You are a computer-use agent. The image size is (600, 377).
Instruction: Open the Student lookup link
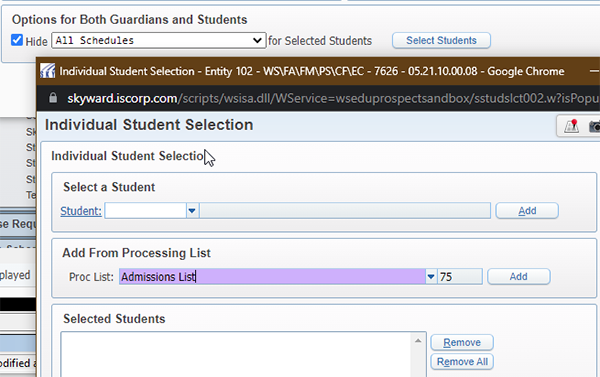[81, 211]
